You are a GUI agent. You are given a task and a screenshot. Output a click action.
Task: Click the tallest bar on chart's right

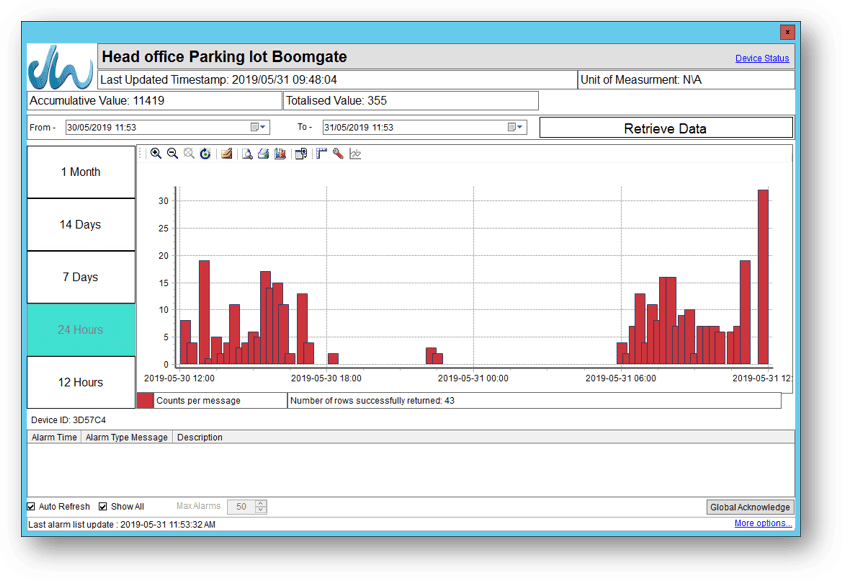763,277
